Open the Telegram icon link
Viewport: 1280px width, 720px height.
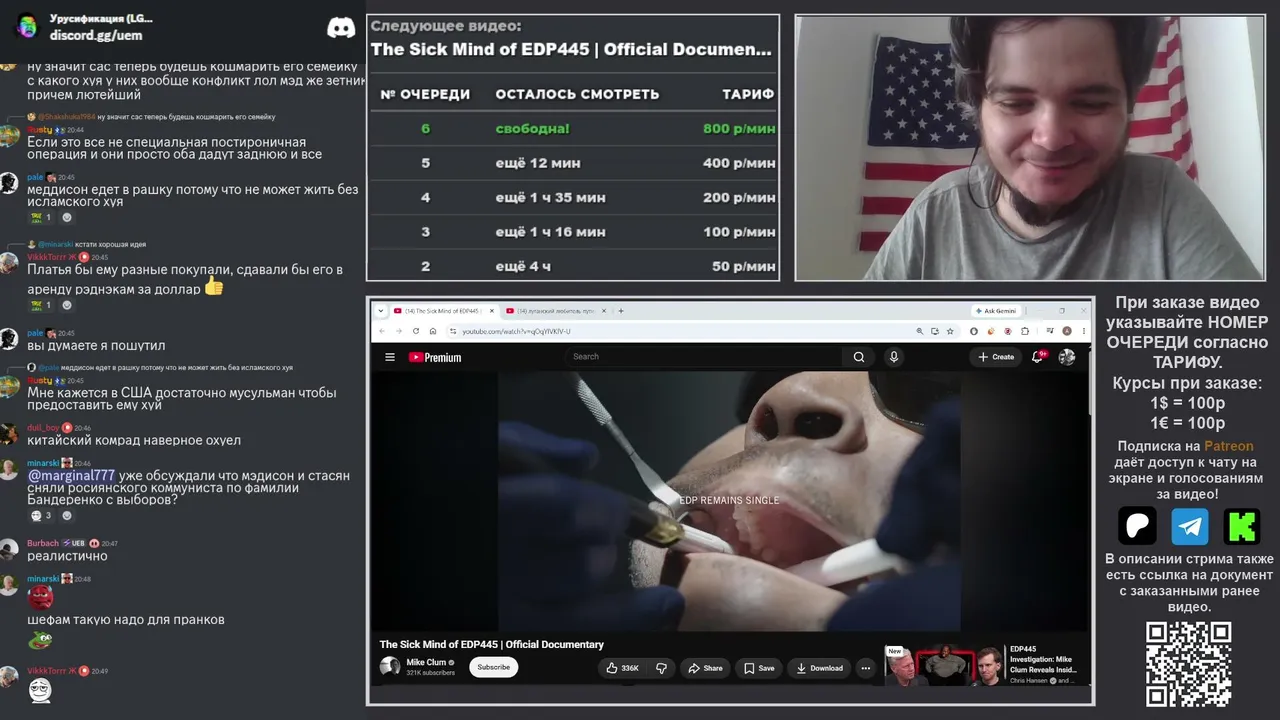click(x=1190, y=526)
